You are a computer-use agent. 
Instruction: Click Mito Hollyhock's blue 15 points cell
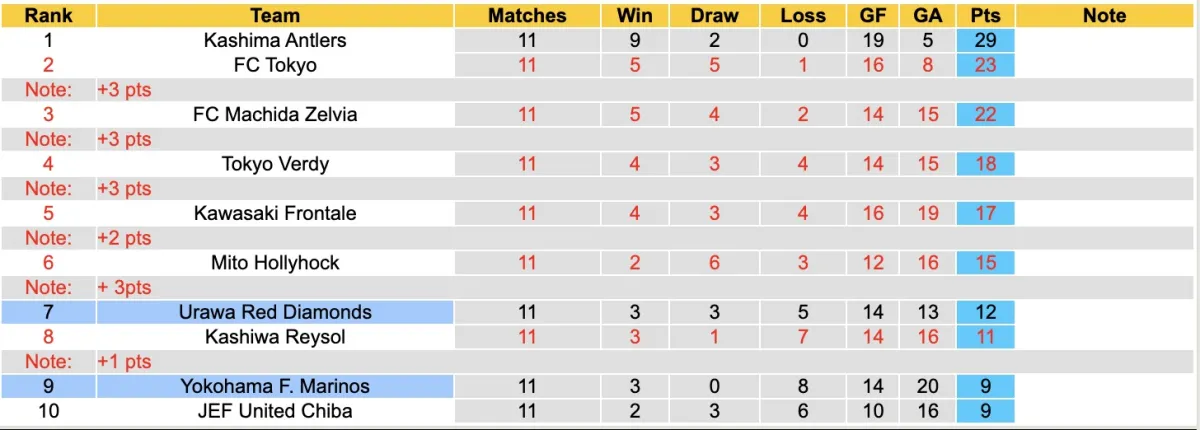985,263
